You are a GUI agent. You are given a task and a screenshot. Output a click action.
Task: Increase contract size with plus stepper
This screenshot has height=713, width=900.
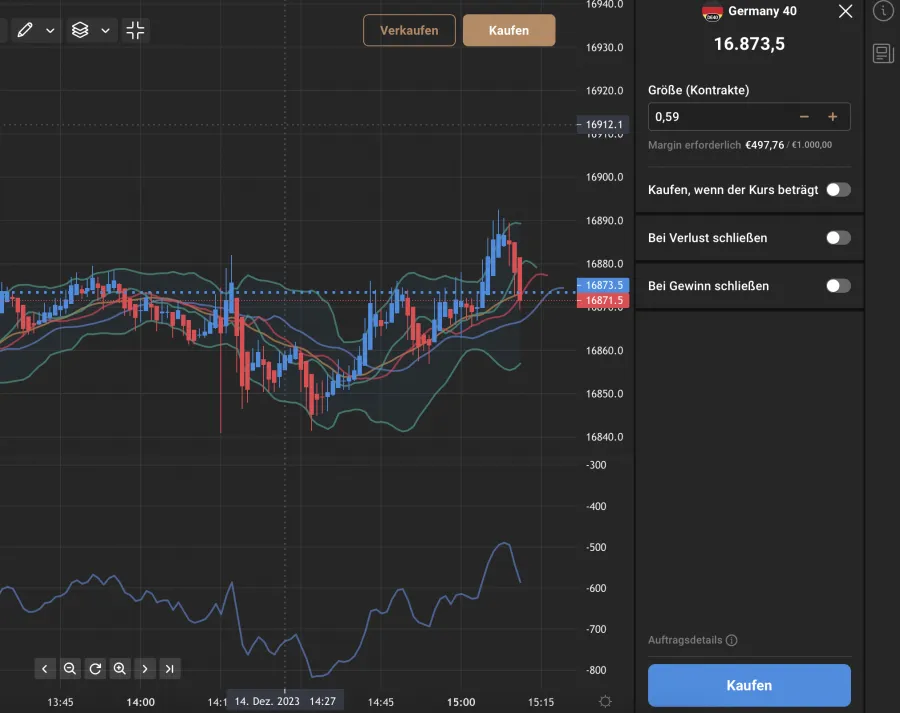click(832, 117)
